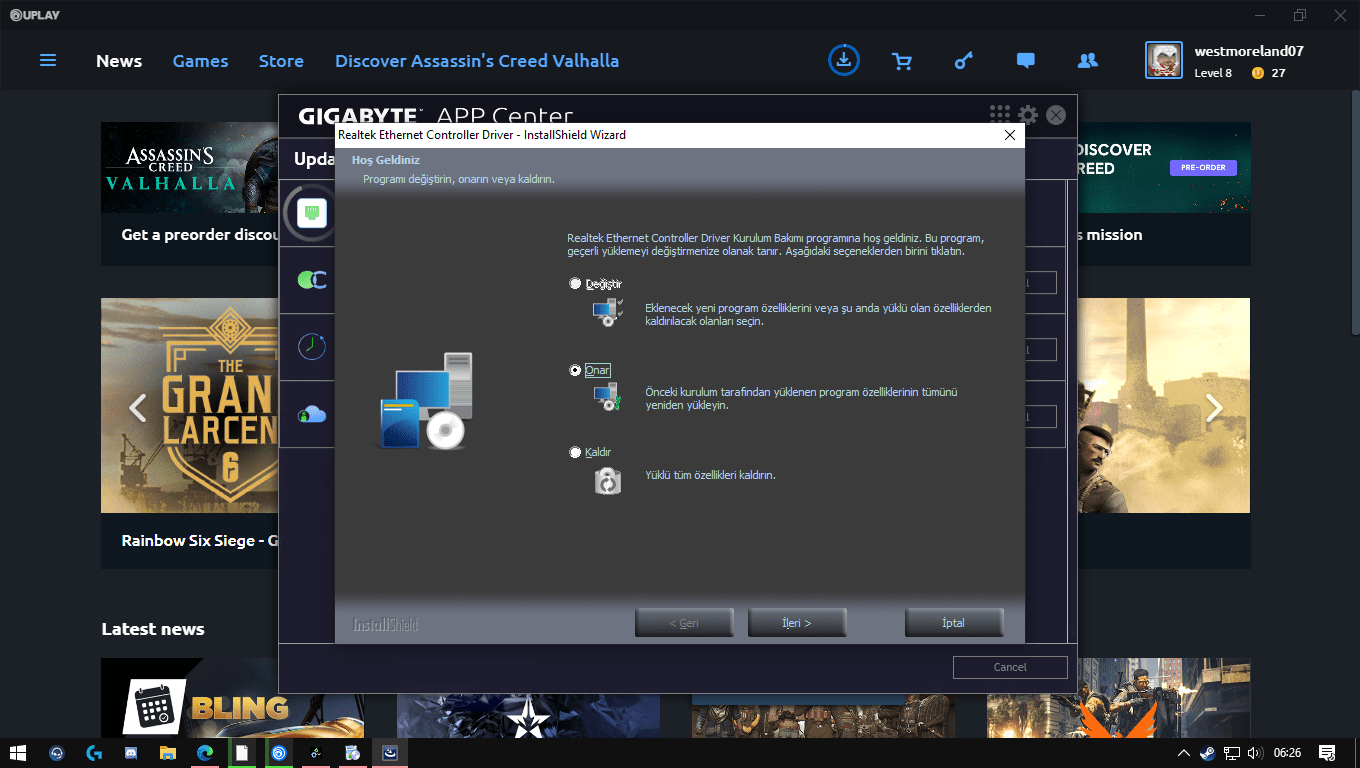Select the Kaldır radio option
Screen dimensions: 1360x768
(575, 452)
